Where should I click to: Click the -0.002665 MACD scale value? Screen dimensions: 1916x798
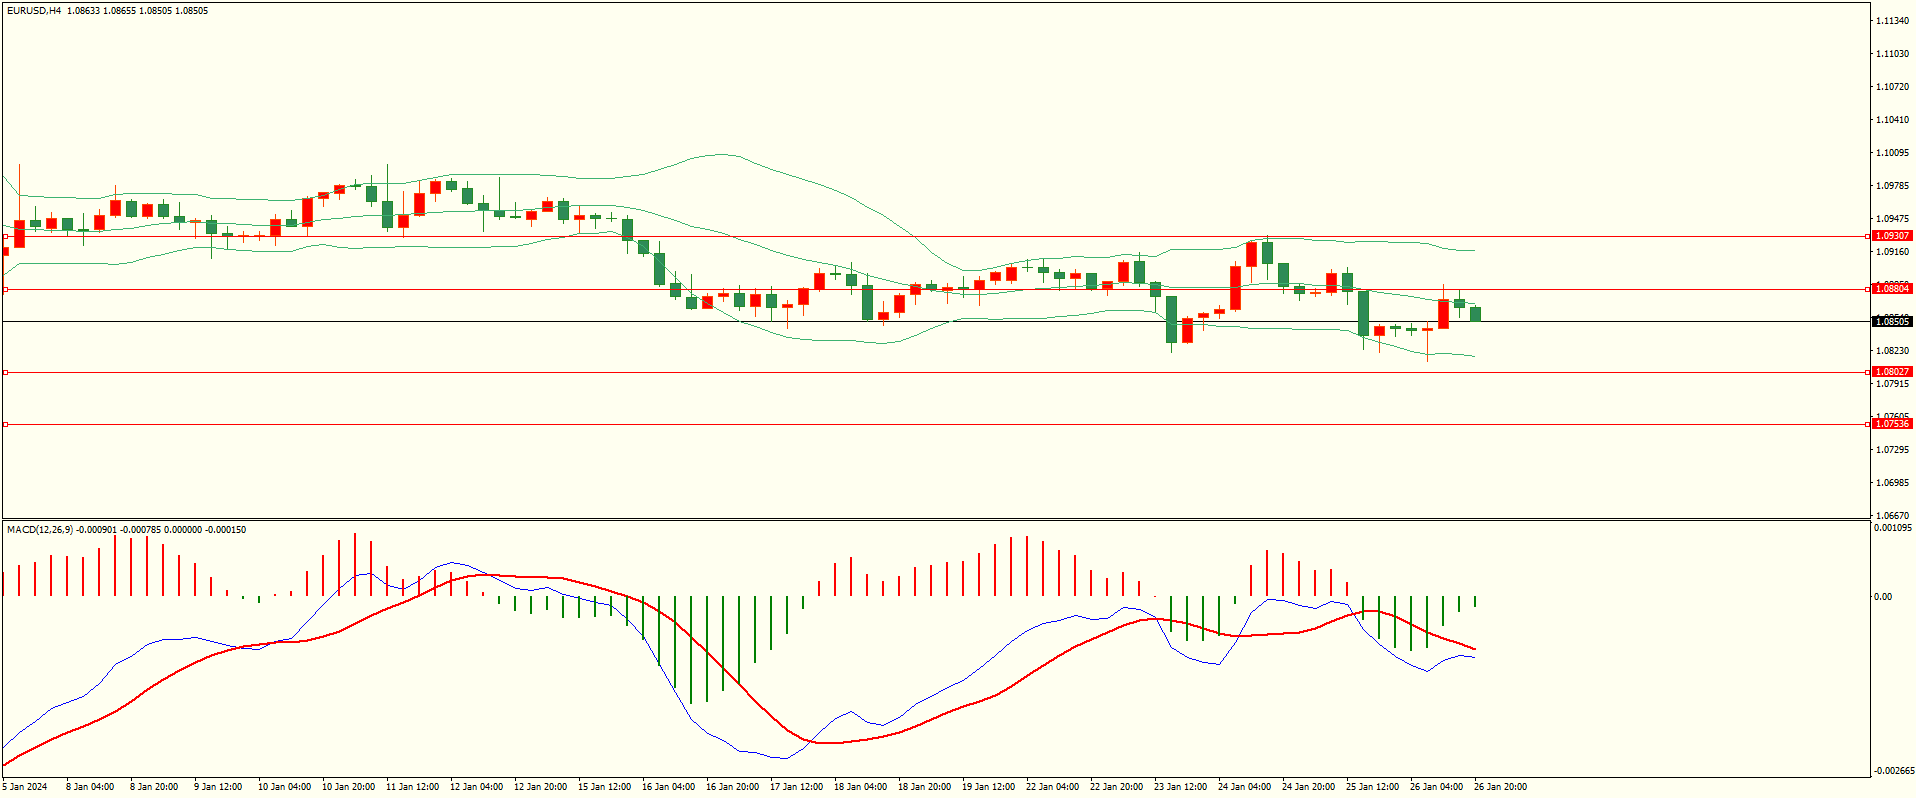pos(1893,771)
